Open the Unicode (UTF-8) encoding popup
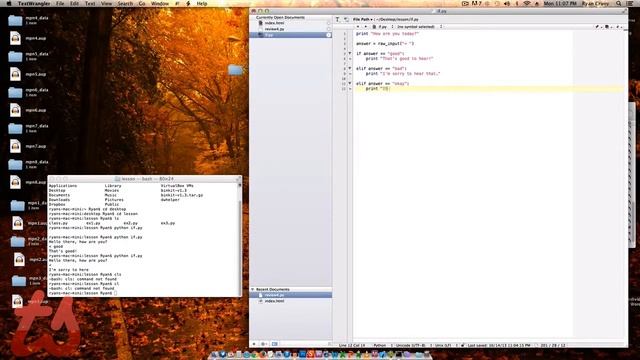640x360 pixels. point(413,345)
